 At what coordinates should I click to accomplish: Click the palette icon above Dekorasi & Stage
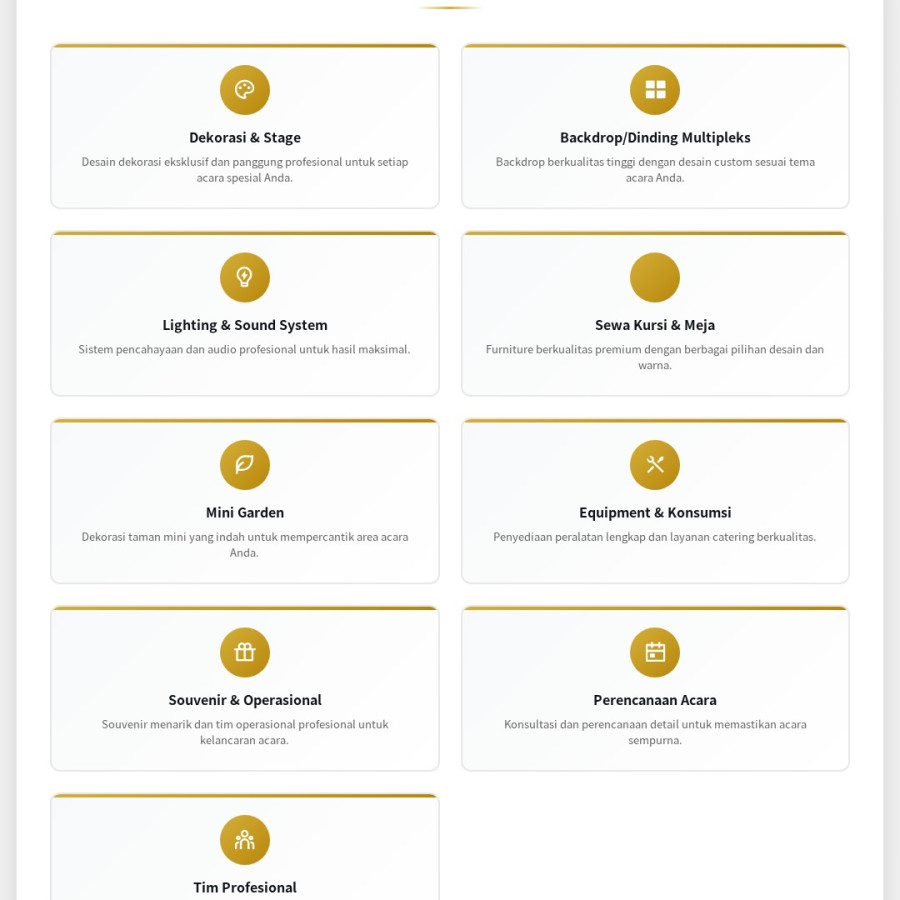pos(245,90)
